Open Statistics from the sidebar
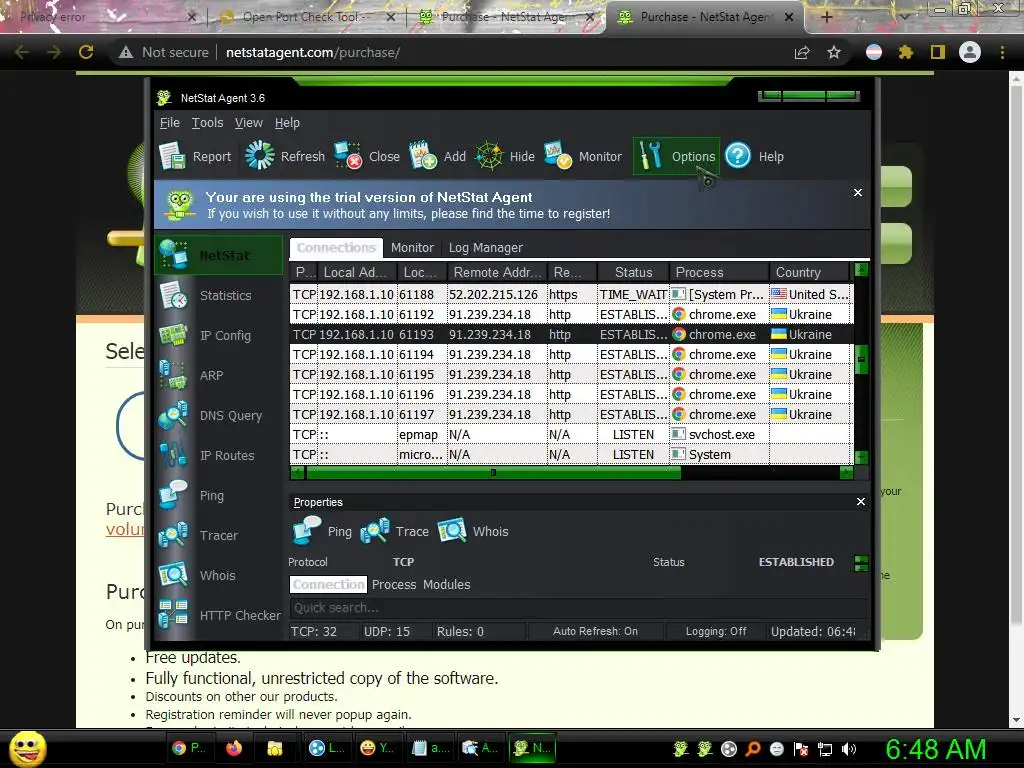Image resolution: width=1024 pixels, height=768 pixels. [x=219, y=295]
